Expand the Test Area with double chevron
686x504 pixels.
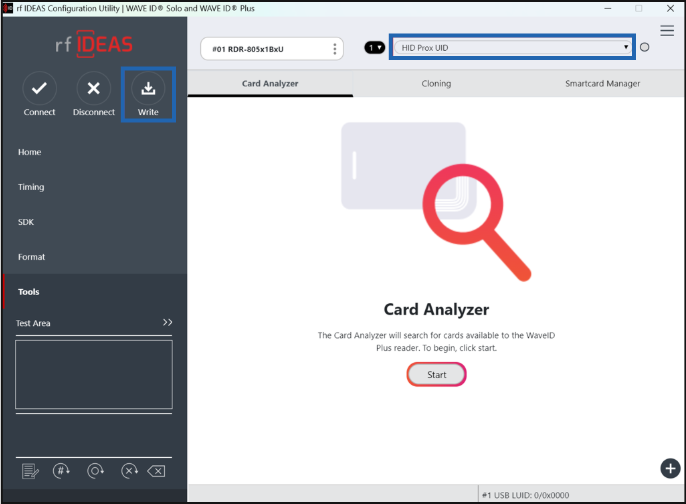coord(167,322)
